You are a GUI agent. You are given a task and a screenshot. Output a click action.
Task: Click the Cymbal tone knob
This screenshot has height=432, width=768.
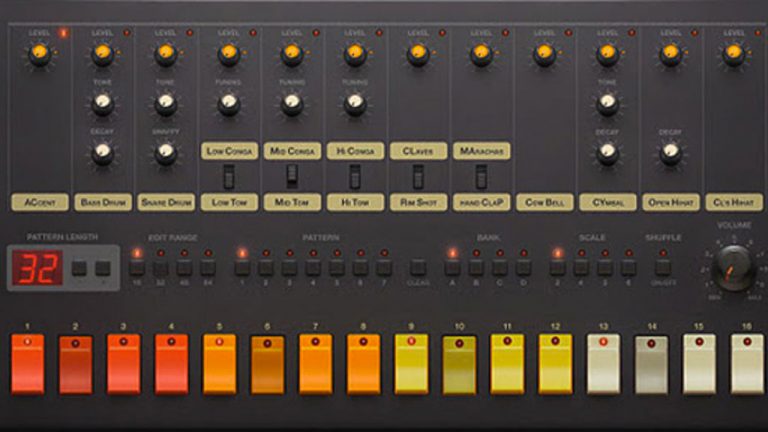[607, 104]
